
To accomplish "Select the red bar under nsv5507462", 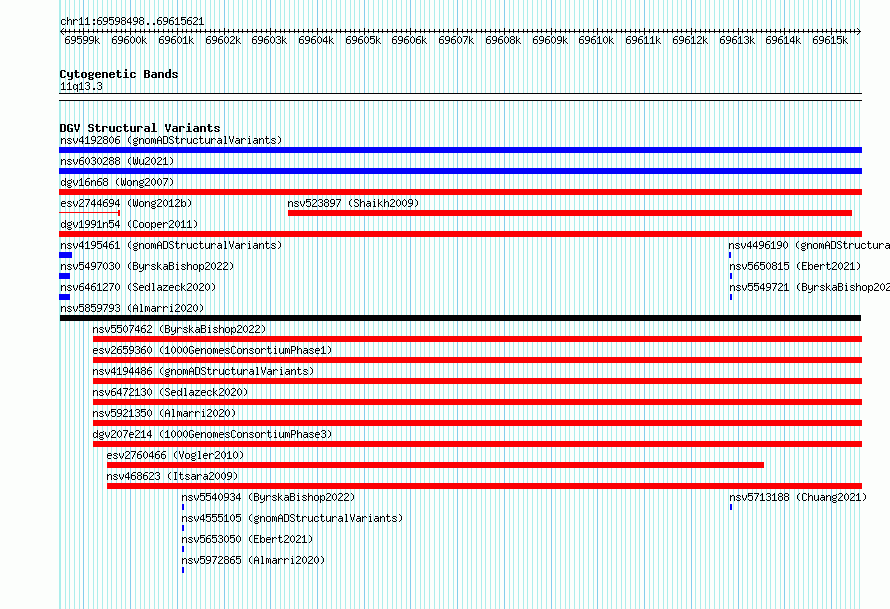I will pos(477,339).
